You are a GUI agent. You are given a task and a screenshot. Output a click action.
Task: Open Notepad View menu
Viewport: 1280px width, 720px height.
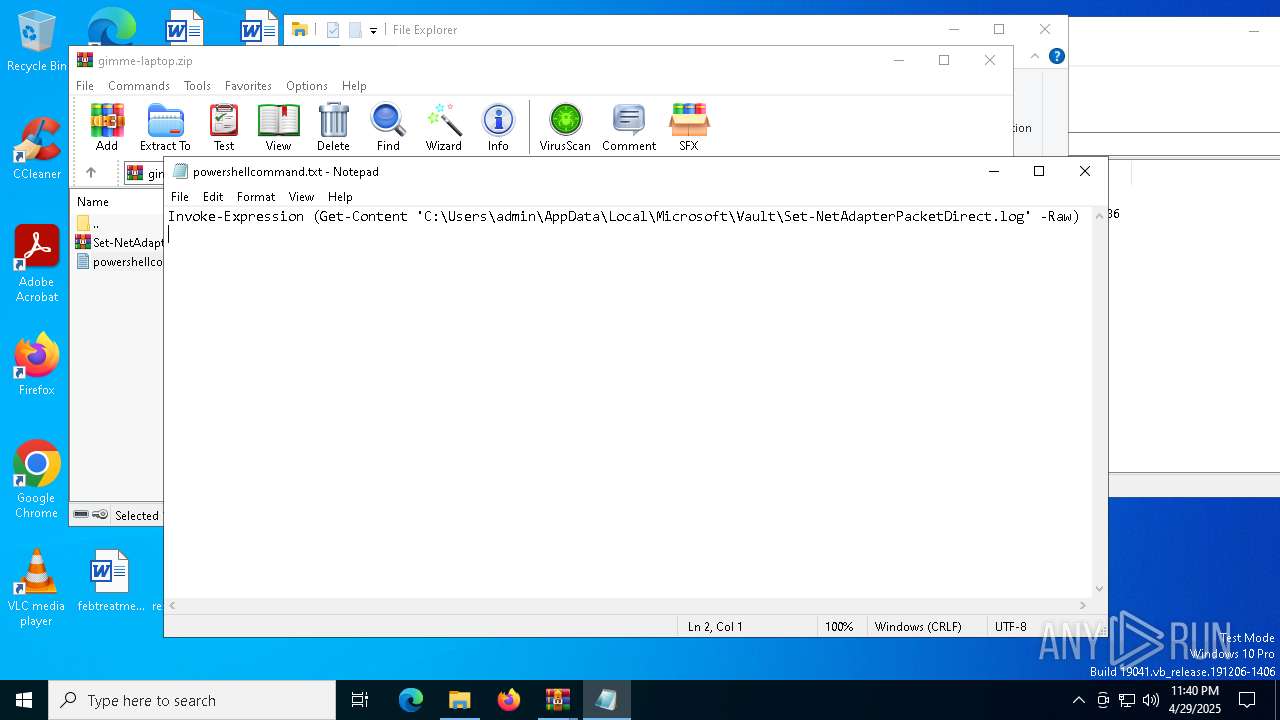click(301, 197)
